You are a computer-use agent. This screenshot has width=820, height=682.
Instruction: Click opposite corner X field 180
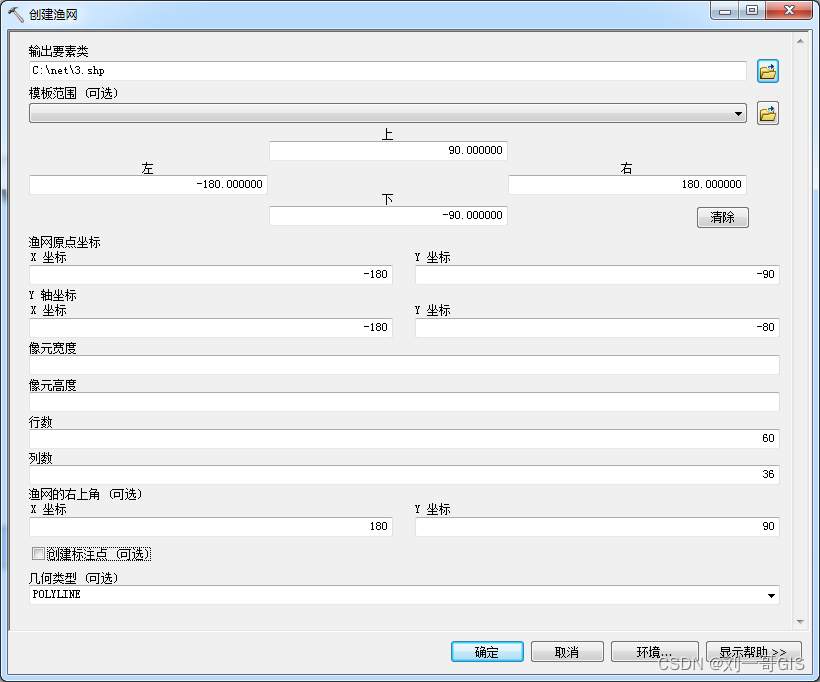point(211,527)
